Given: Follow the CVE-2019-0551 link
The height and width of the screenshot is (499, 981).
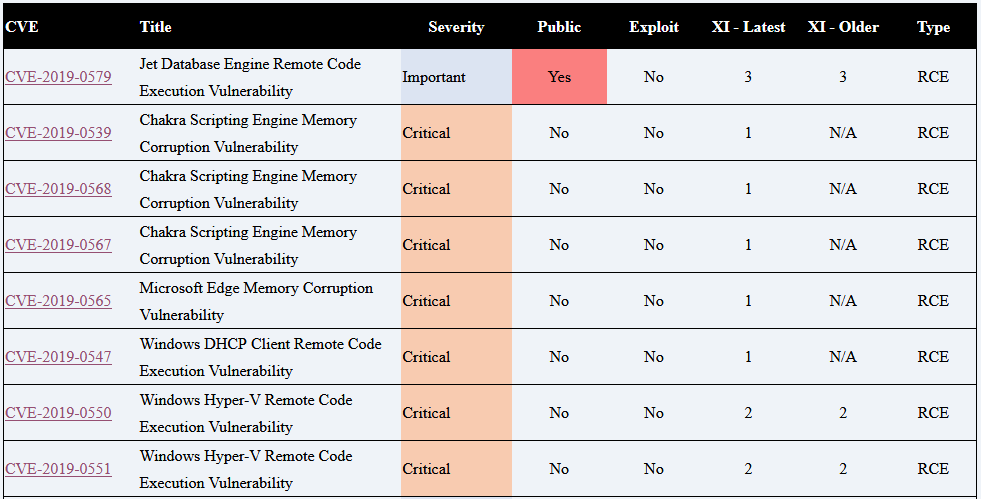Looking at the screenshot, I should tap(58, 469).
